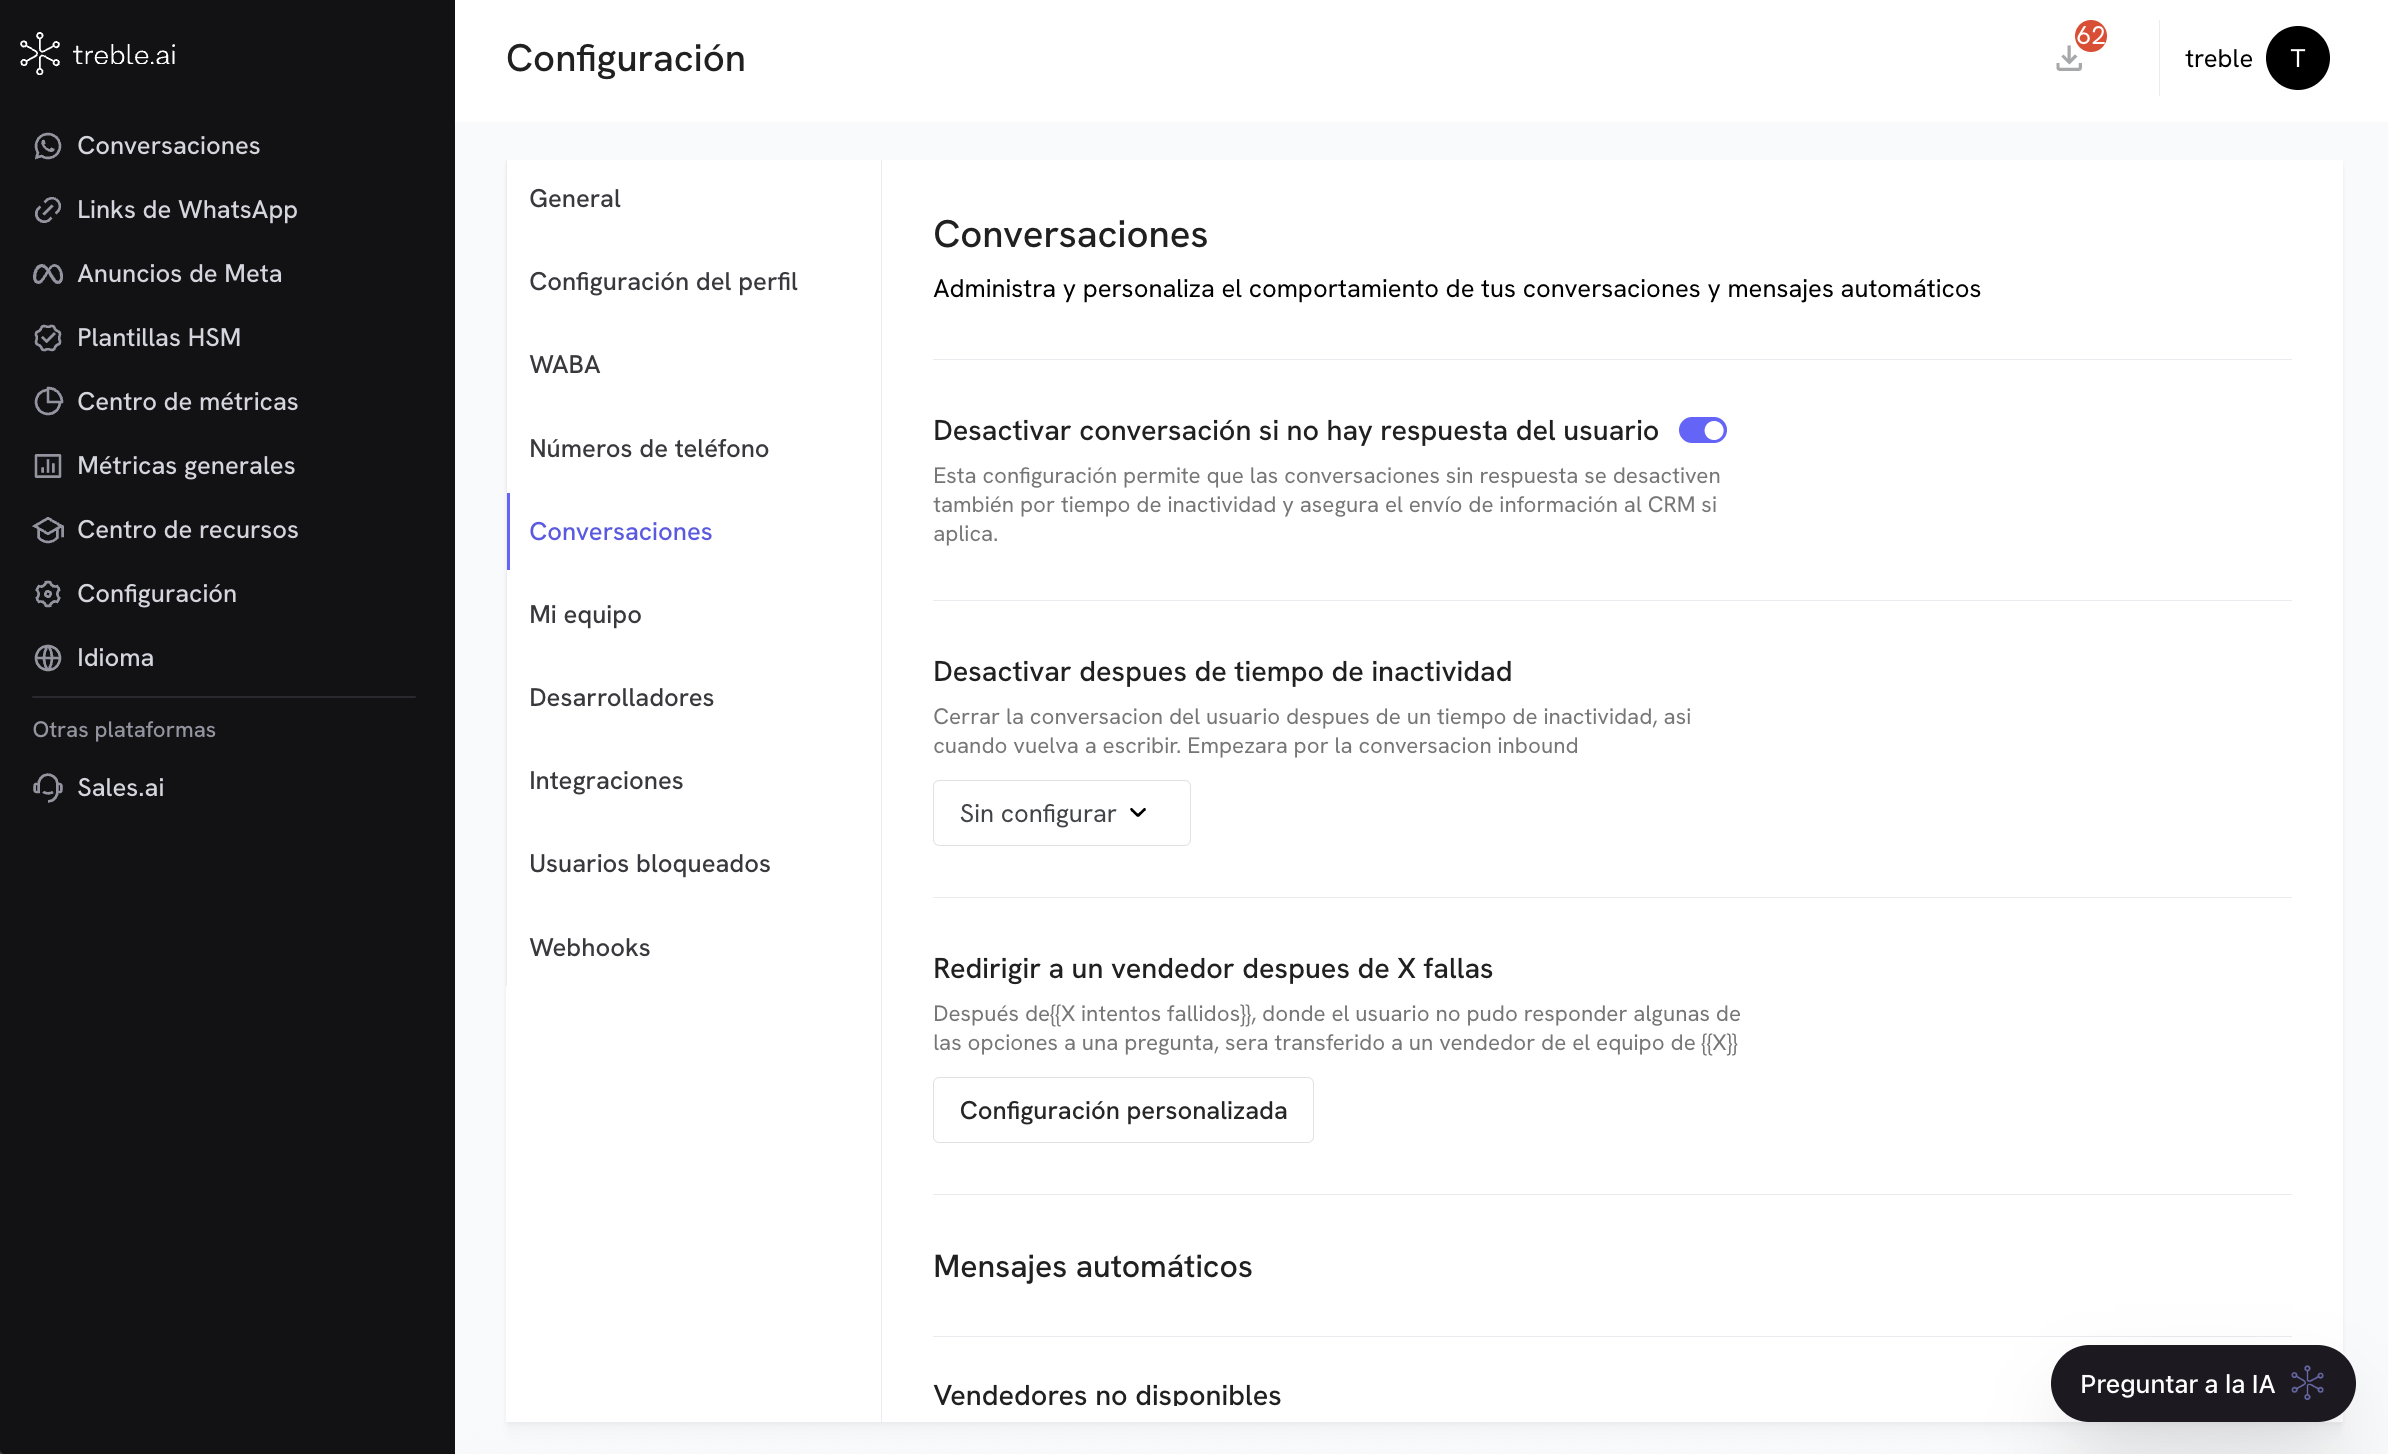
Task: Open the Webhooks settings tab
Action: coord(589,948)
